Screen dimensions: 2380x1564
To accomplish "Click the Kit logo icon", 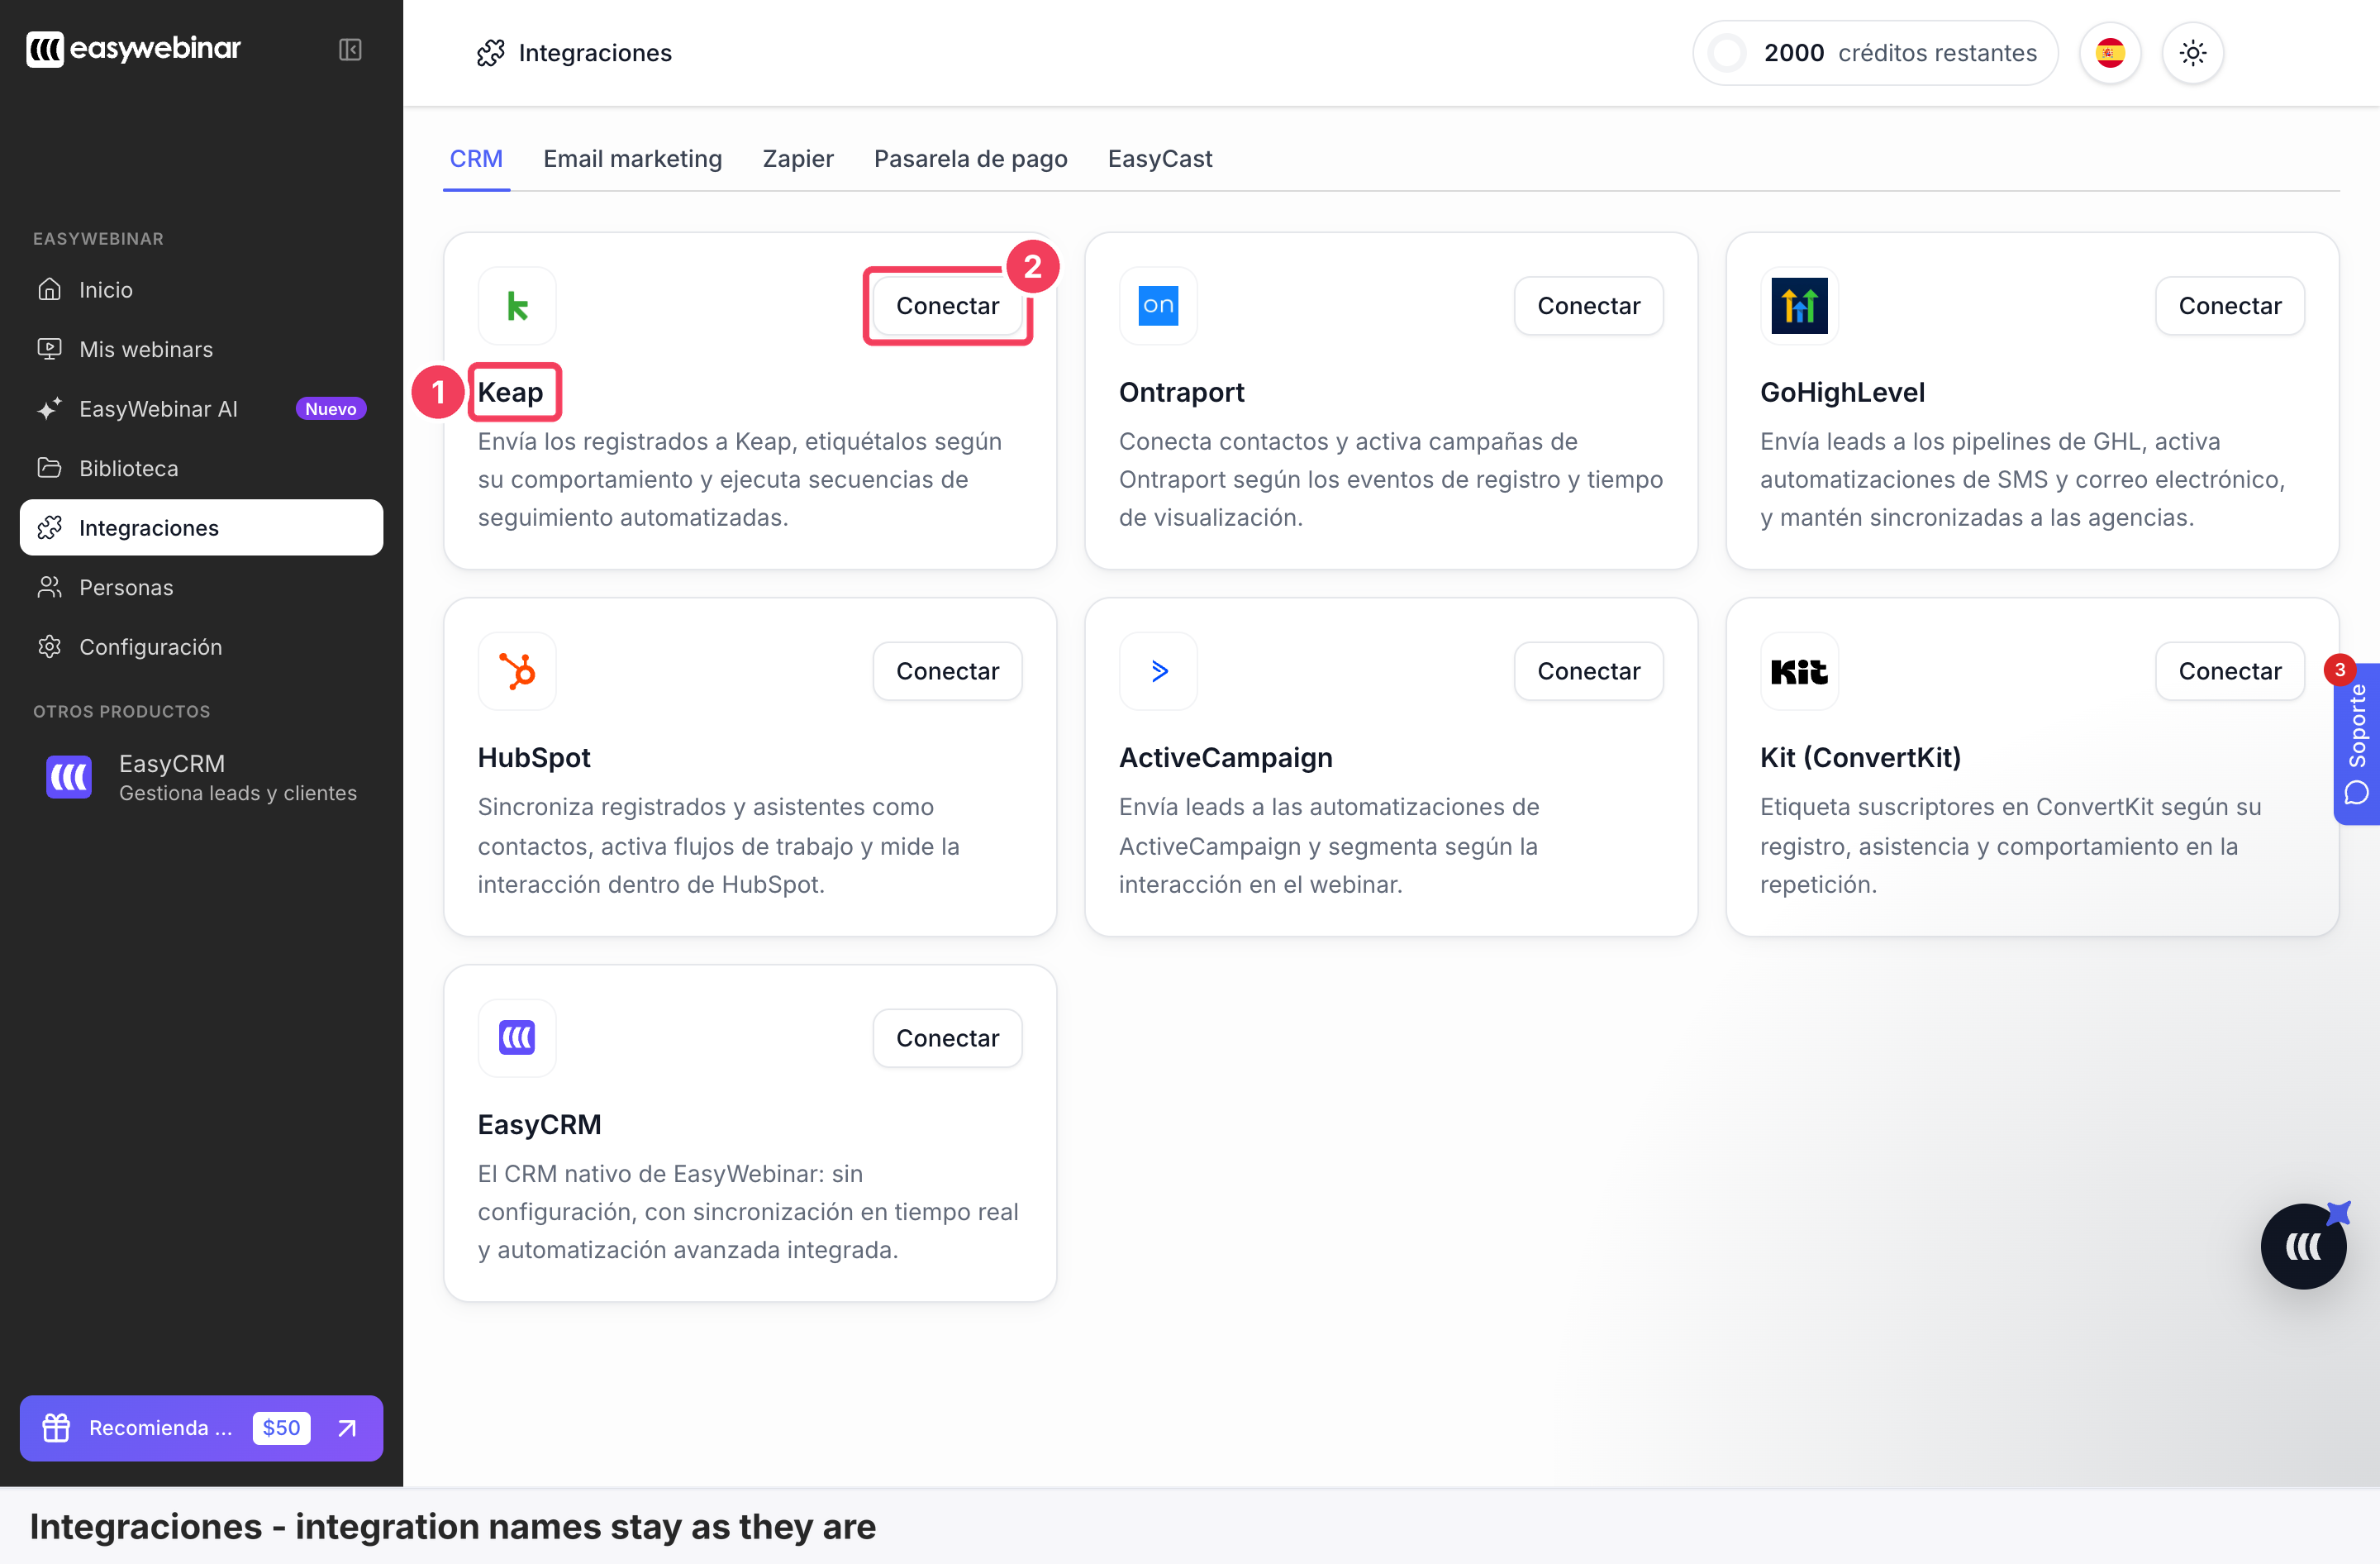I will [x=1799, y=671].
